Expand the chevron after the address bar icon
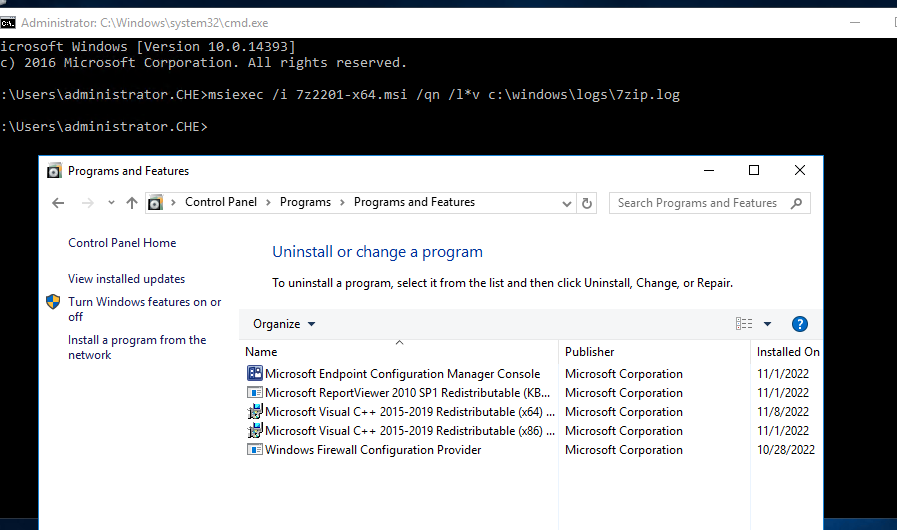Image resolution: width=897 pixels, height=530 pixels. [173, 202]
